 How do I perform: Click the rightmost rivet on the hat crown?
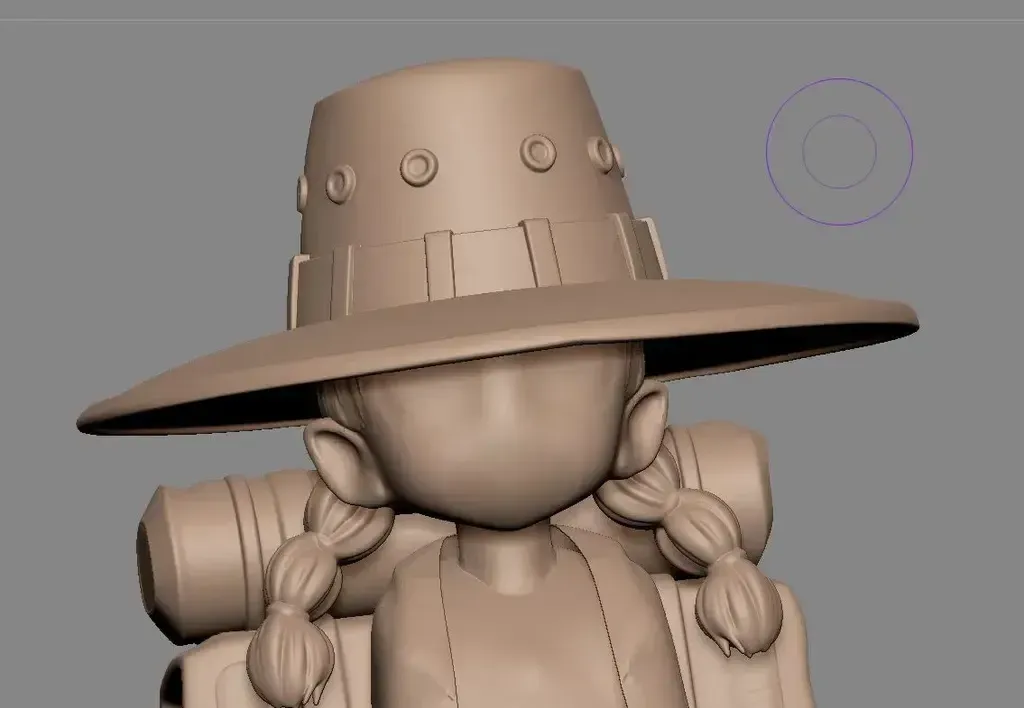603,153
